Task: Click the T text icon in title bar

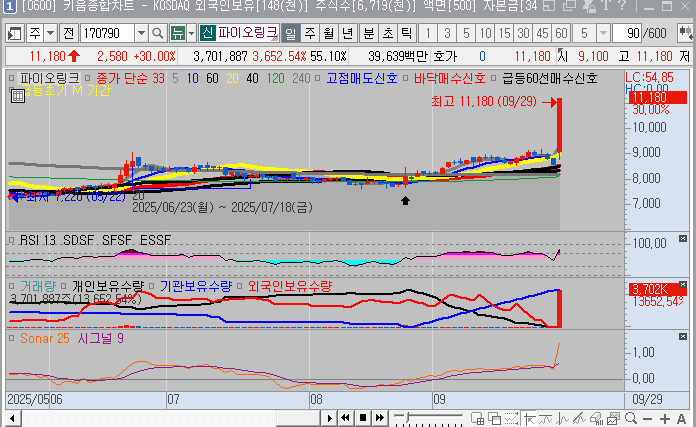Action: pyautogui.click(x=606, y=6)
